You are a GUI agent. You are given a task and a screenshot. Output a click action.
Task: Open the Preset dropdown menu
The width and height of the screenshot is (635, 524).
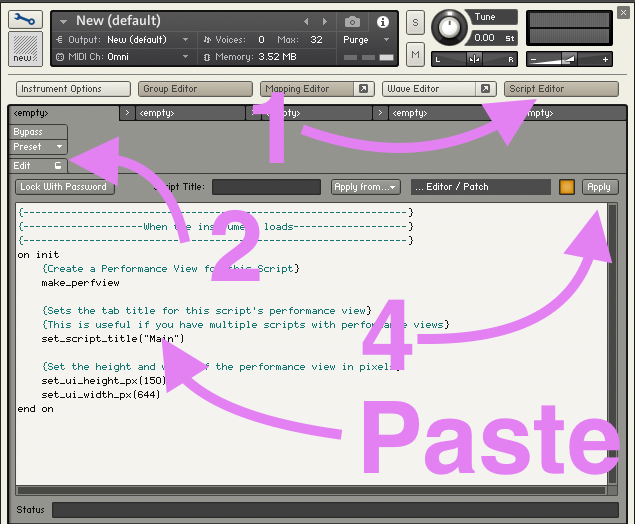pos(38,147)
